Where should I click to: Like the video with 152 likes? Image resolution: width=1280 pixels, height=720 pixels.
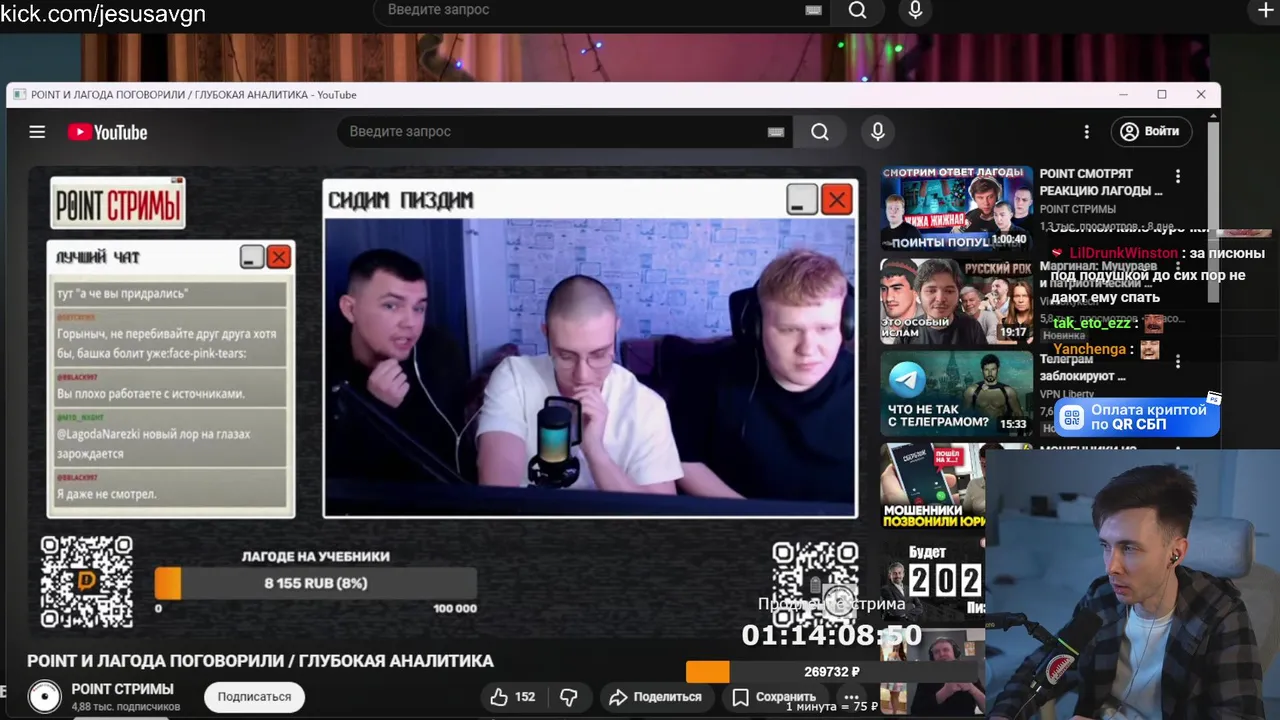coord(513,697)
